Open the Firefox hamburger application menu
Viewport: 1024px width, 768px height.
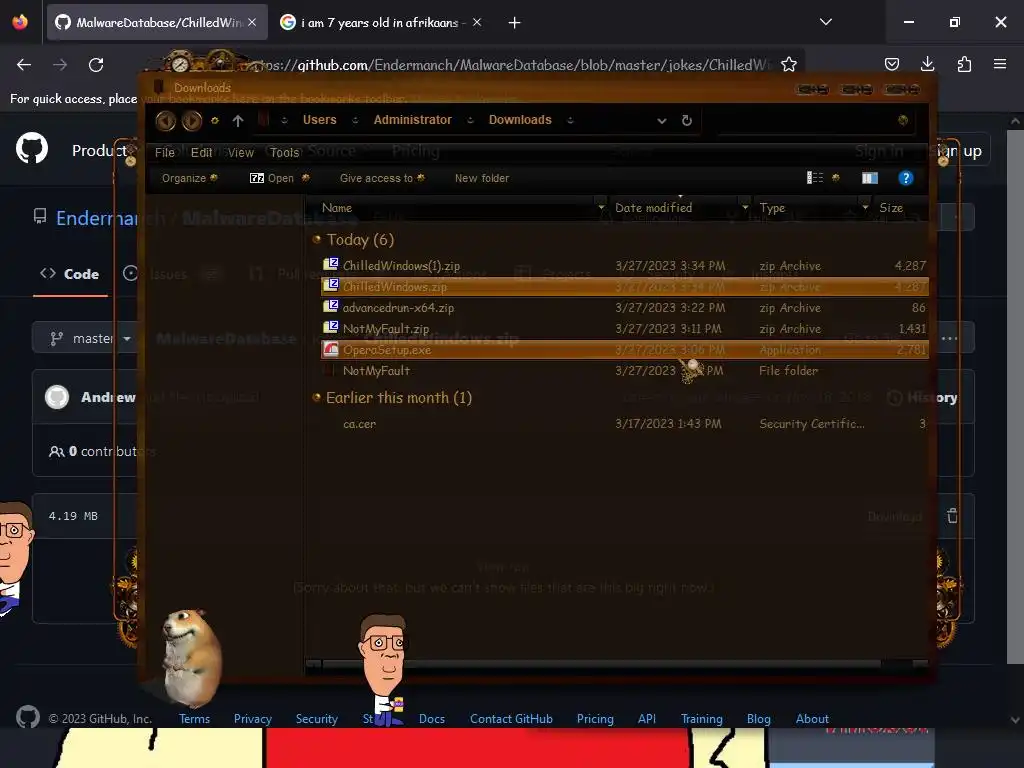tap(1000, 64)
